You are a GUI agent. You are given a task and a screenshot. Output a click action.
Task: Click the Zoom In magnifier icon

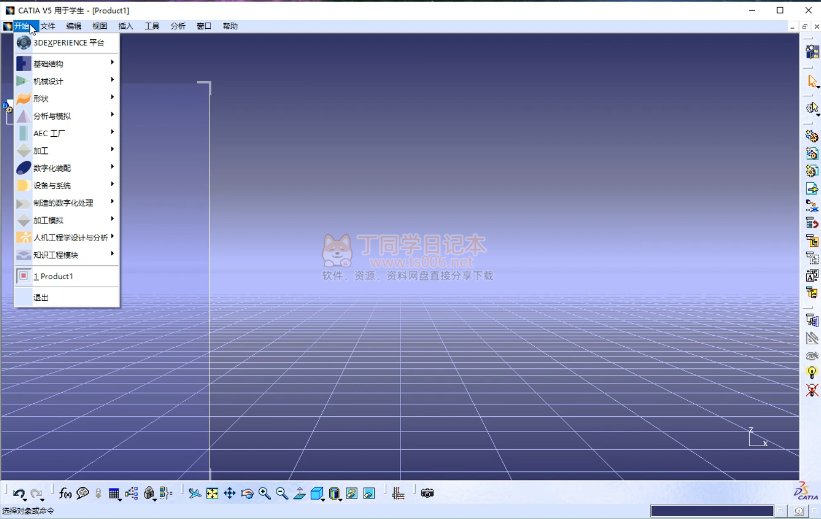pos(265,493)
